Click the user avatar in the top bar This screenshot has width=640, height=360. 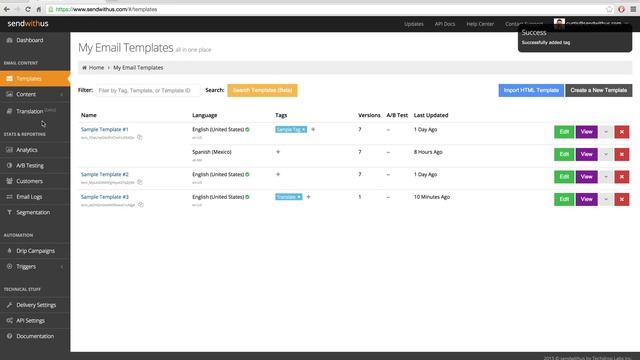[x=559, y=23]
